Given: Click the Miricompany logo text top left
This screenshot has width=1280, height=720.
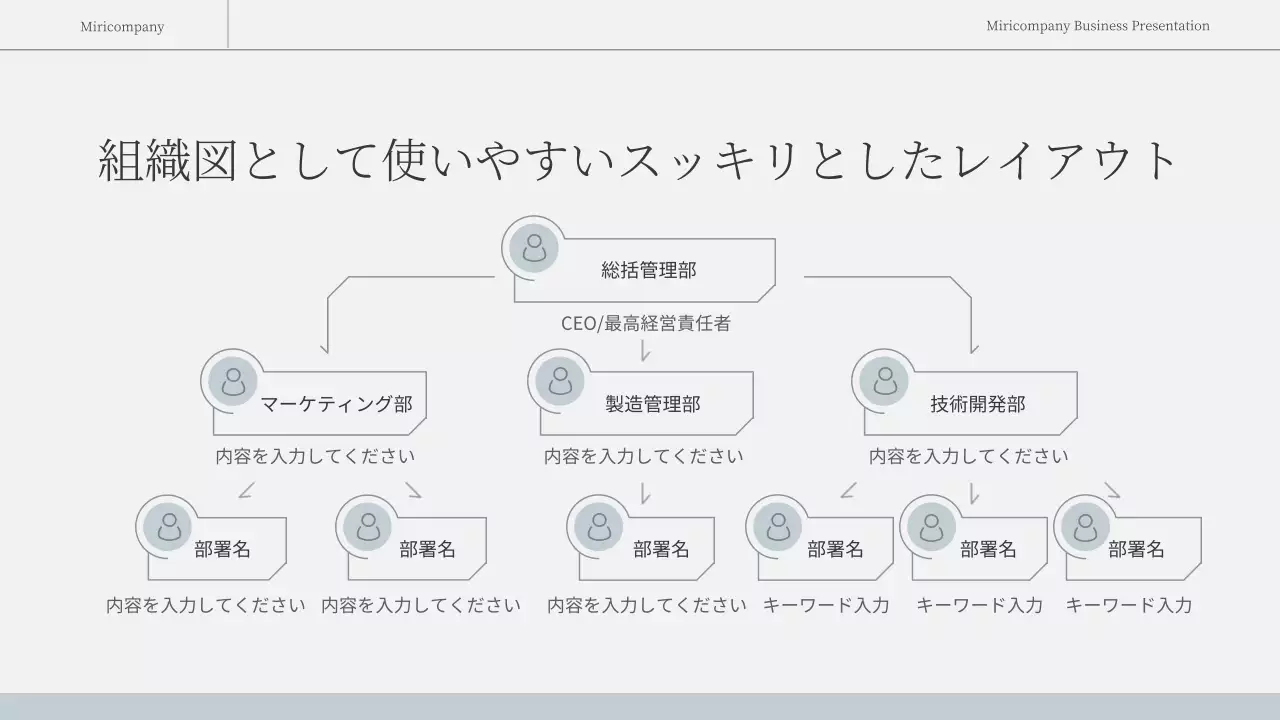Looking at the screenshot, I should pos(120,26).
